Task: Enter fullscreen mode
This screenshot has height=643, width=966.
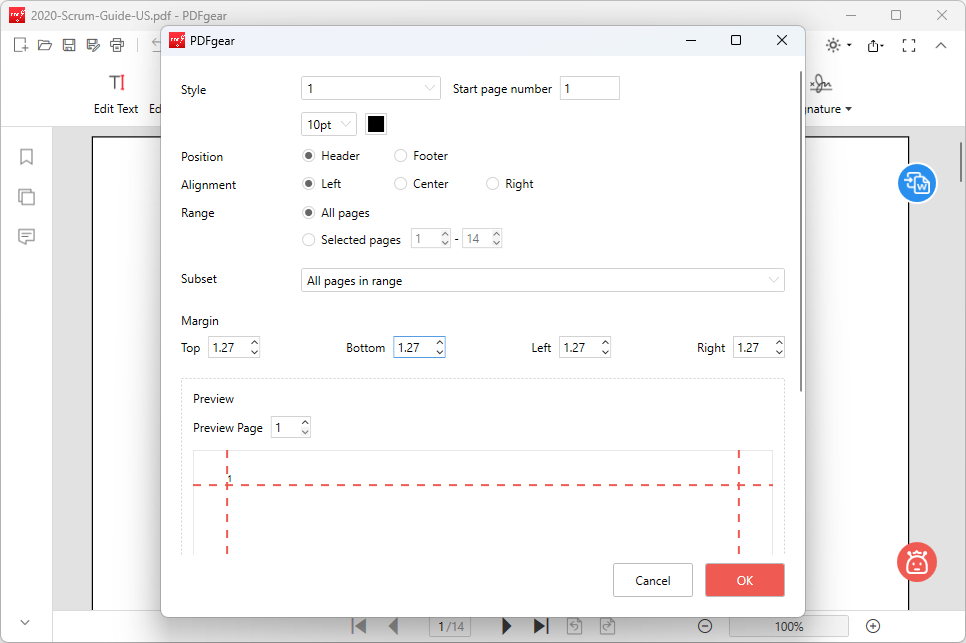Action: pos(909,44)
